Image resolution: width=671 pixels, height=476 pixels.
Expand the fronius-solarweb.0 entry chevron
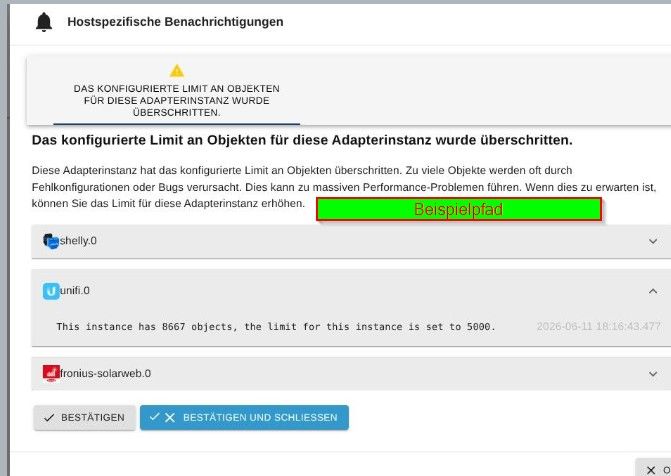coord(653,374)
